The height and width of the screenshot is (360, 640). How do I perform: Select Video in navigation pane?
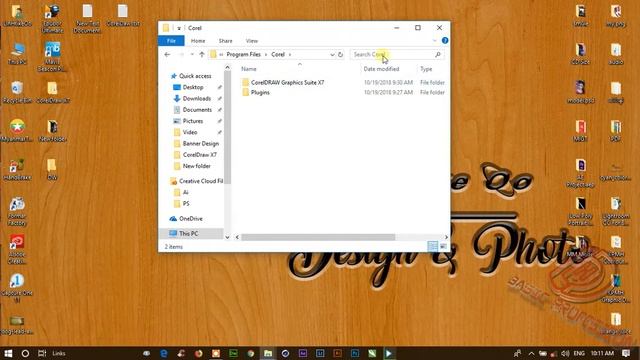coord(185,132)
